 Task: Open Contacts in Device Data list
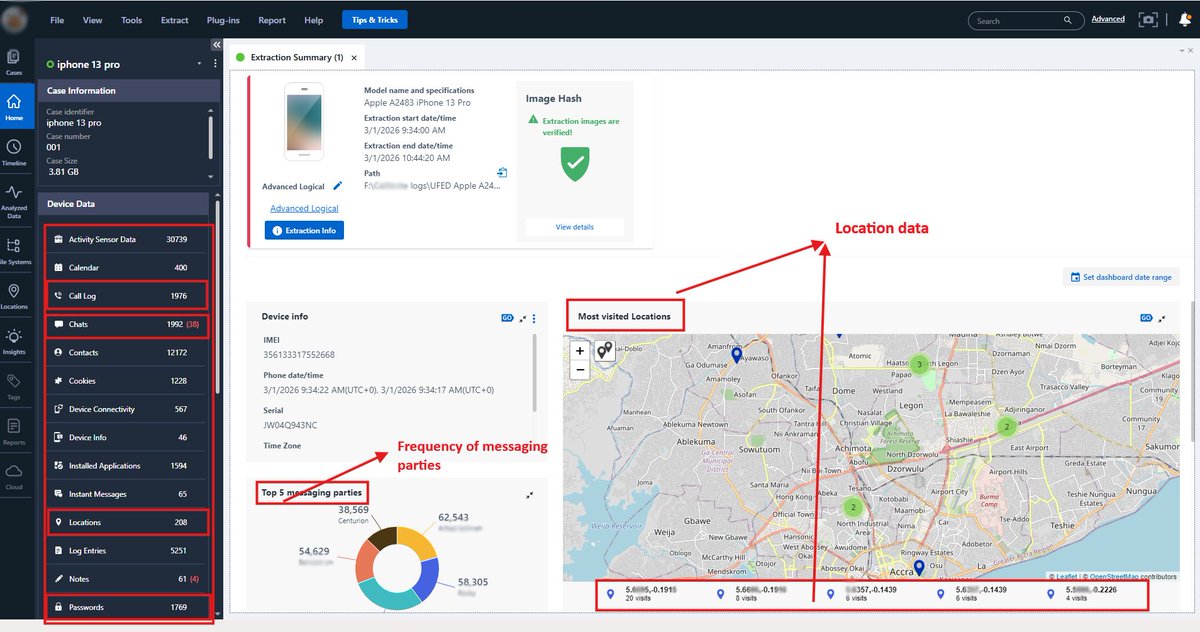pos(127,353)
